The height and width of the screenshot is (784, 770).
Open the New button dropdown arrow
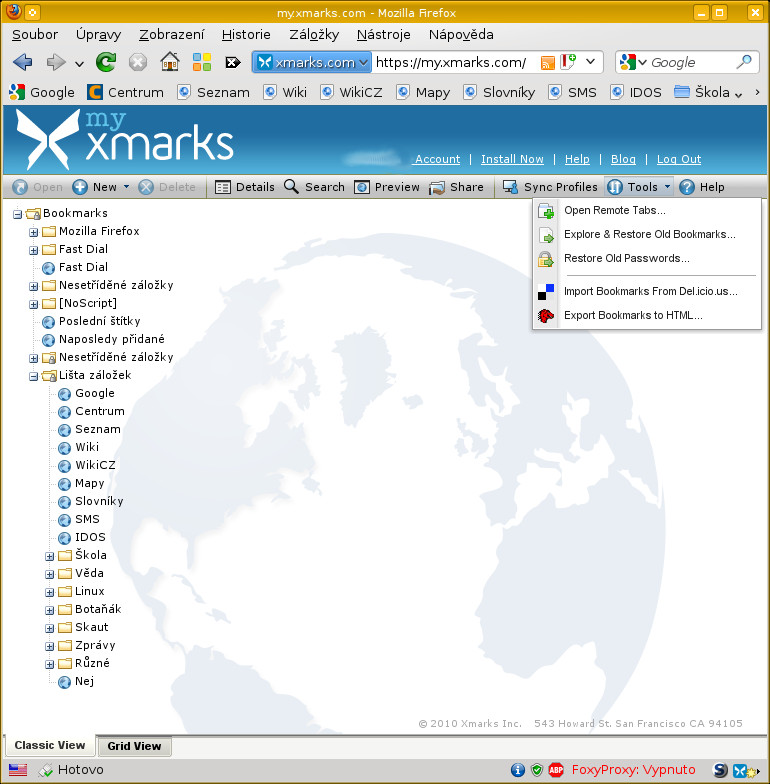pyautogui.click(x=126, y=186)
